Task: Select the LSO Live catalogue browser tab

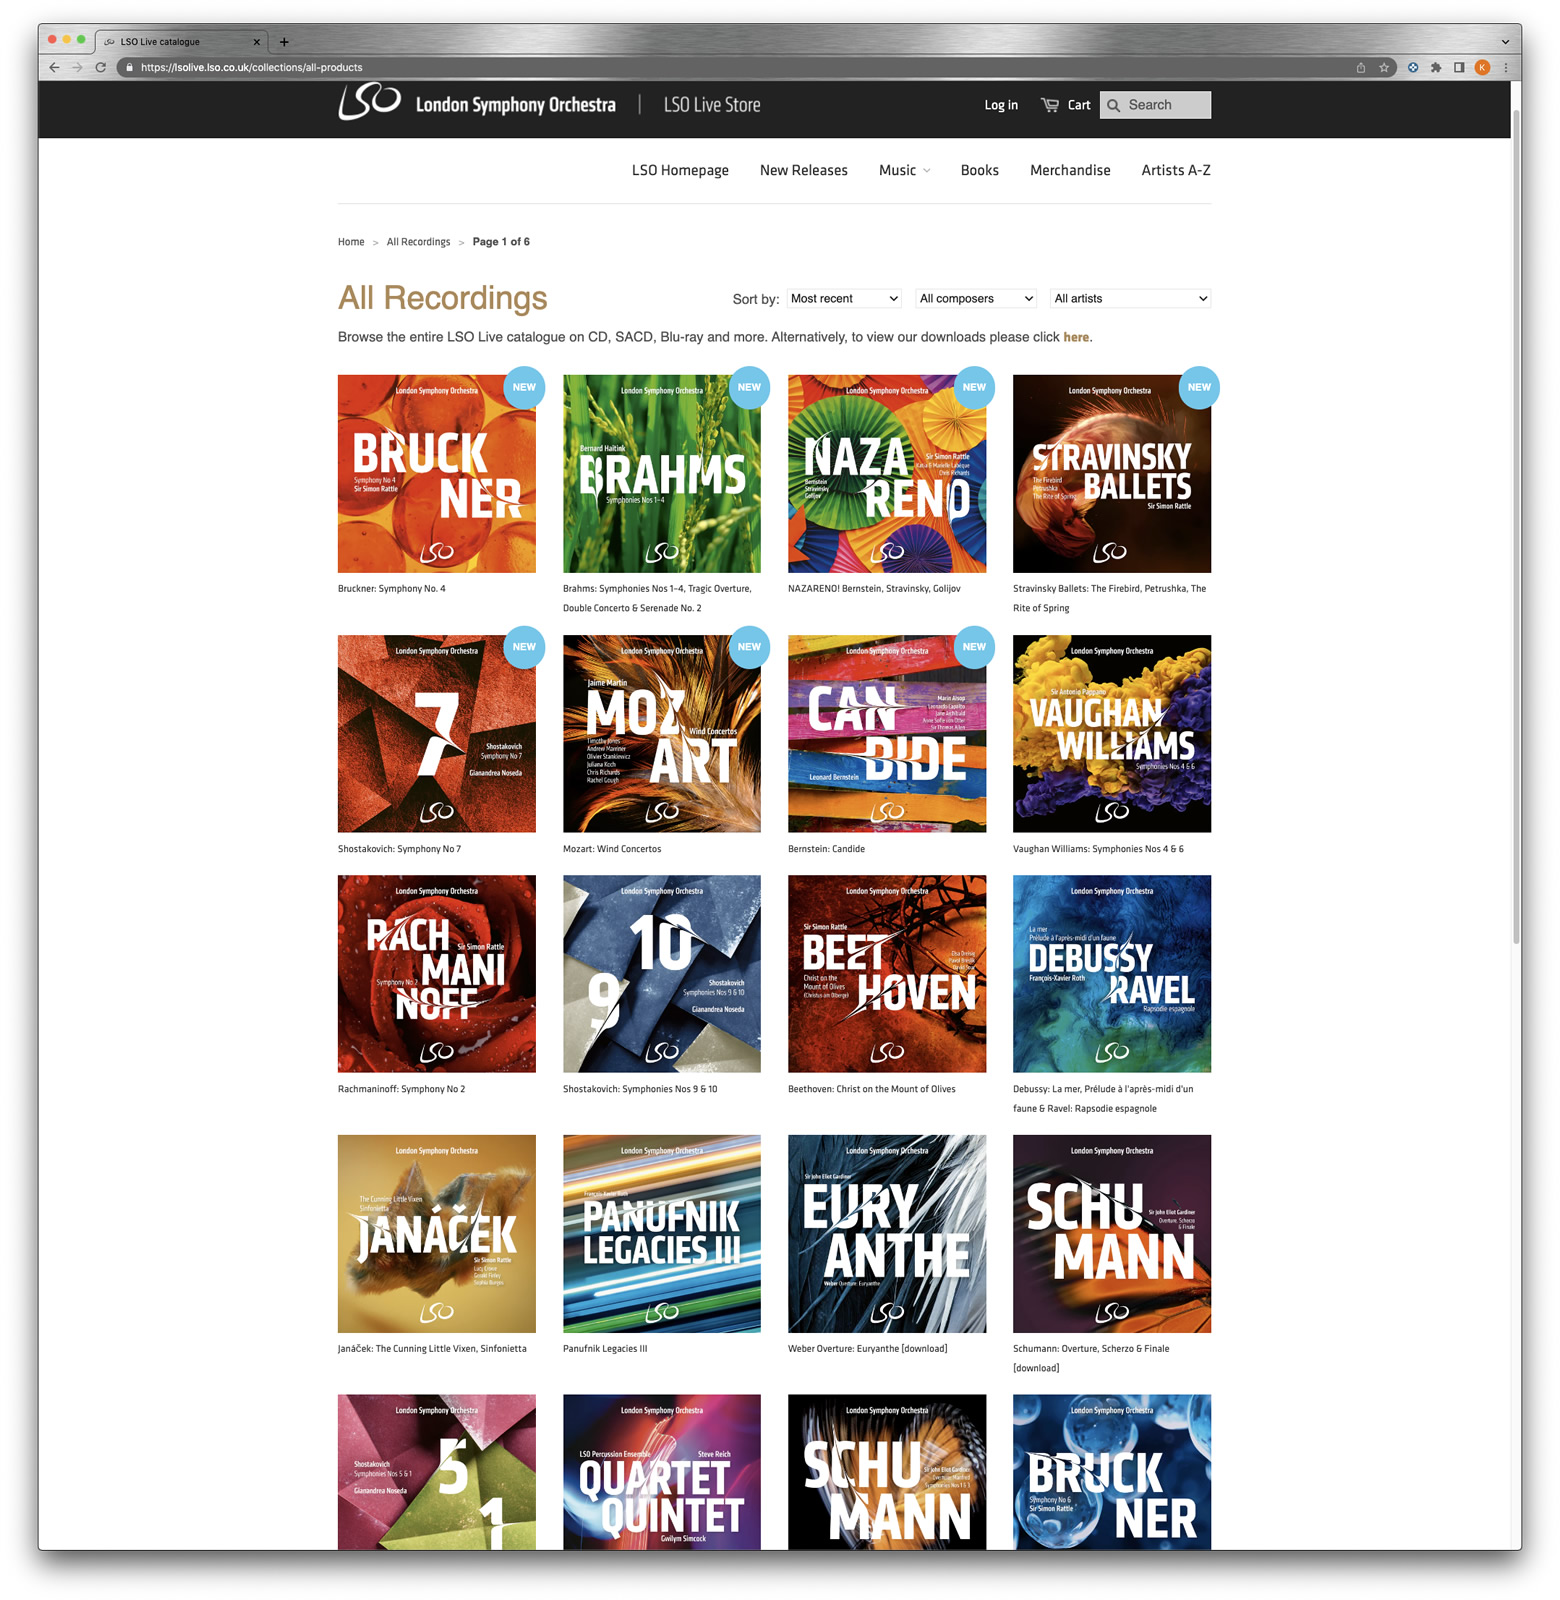Action: coord(180,42)
